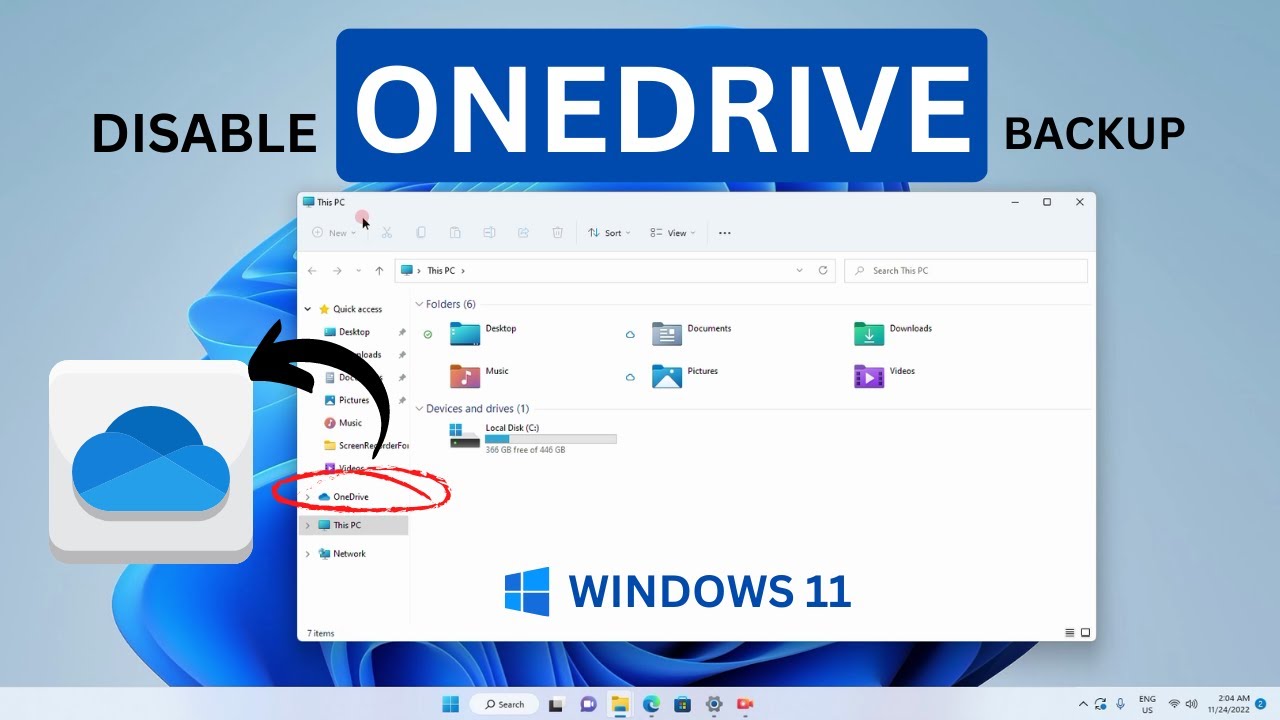This screenshot has height=720, width=1280.
Task: Open the View dropdown menu
Action: pos(673,233)
